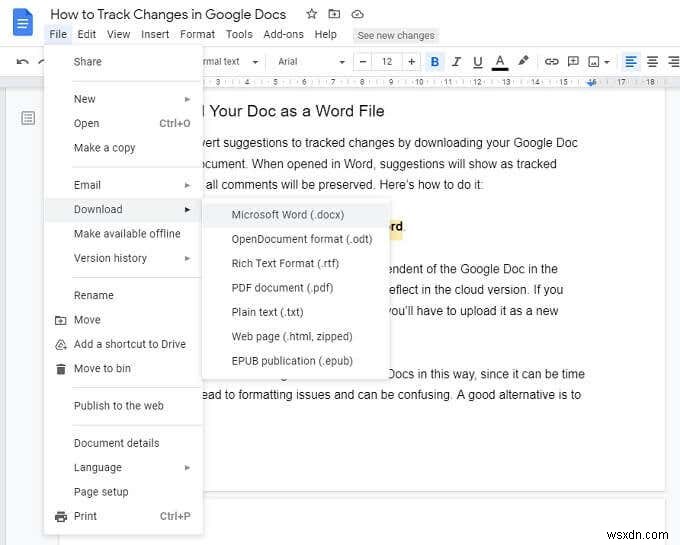Toggle Bold formatting
The image size is (680, 545).
tap(434, 62)
